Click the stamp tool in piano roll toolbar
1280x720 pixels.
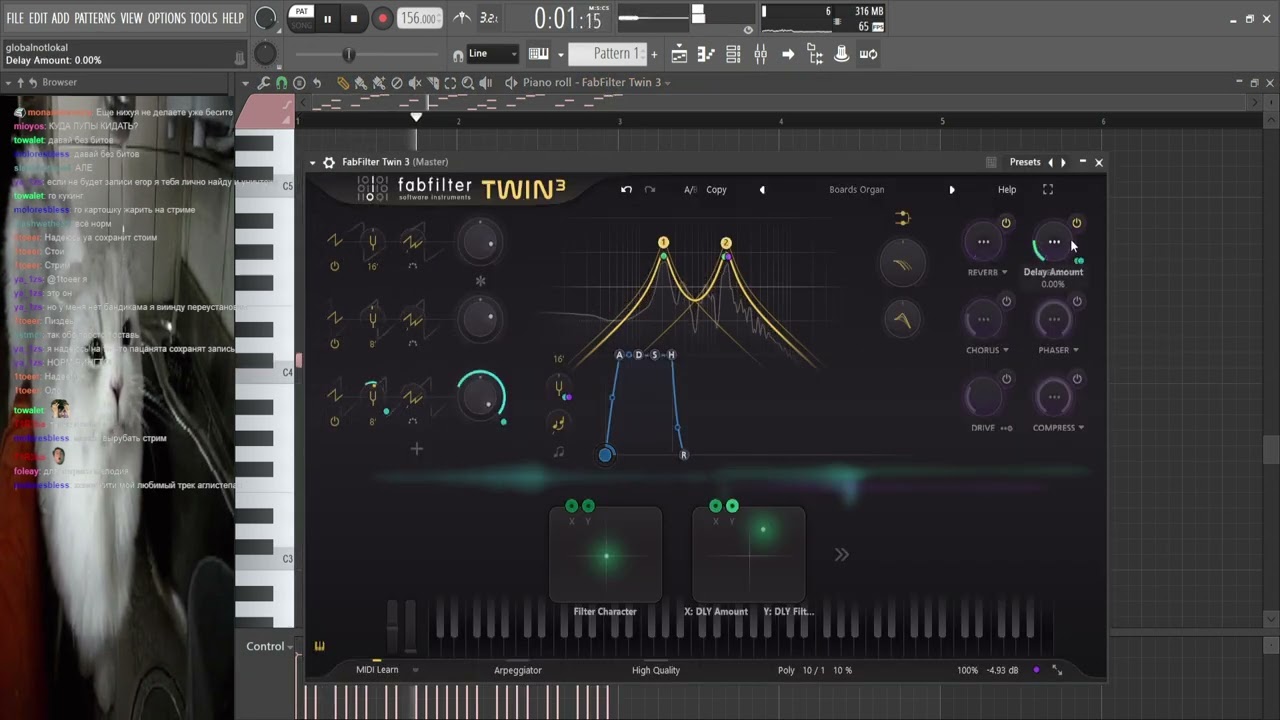coord(299,83)
